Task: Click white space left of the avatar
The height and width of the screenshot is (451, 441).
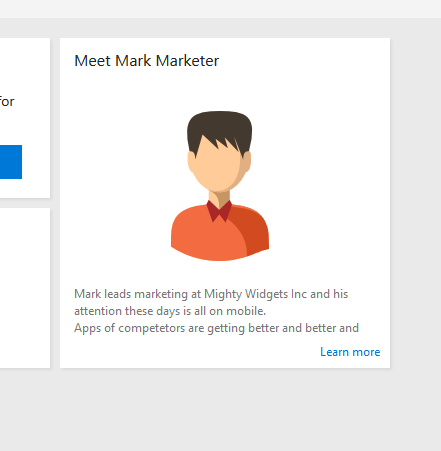Action: [120, 186]
